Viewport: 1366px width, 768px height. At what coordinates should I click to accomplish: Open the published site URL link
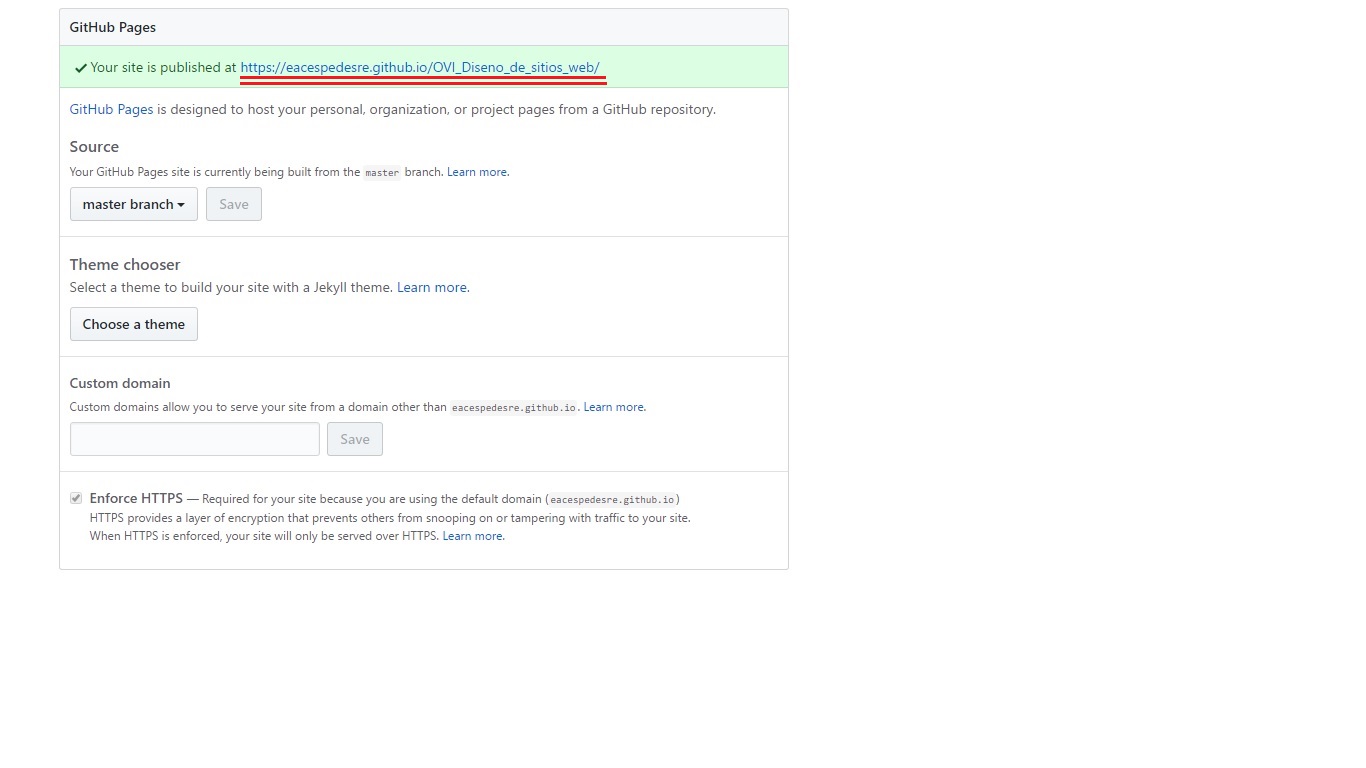click(420, 67)
